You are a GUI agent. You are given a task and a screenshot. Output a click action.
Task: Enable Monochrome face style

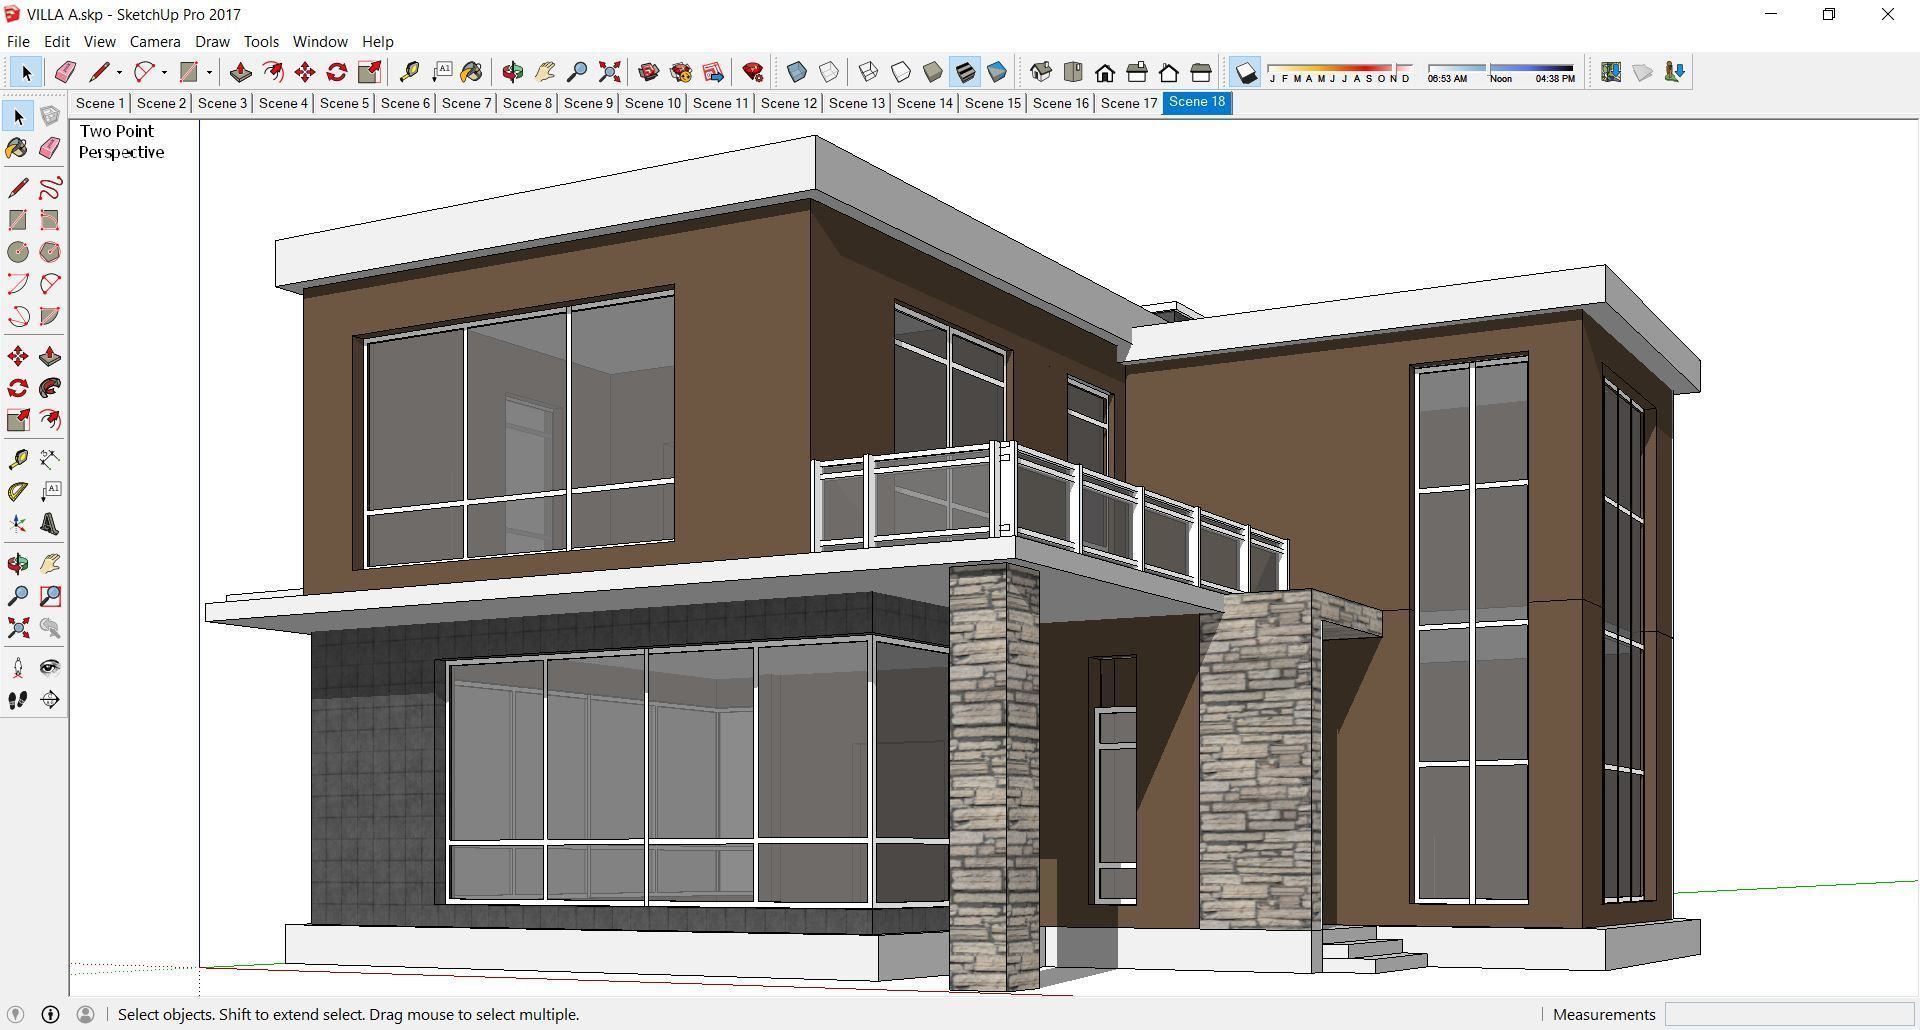point(997,72)
